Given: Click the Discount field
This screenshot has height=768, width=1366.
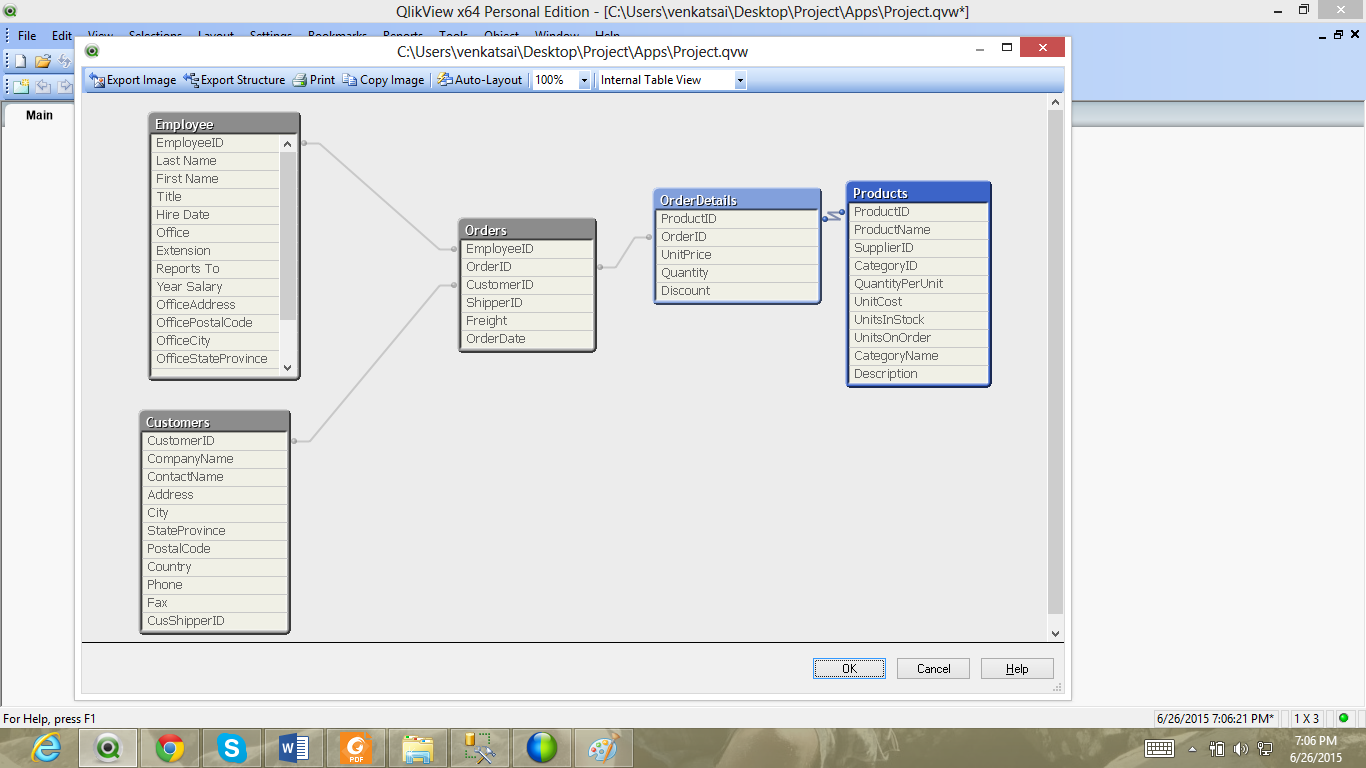Looking at the screenshot, I should click(737, 291).
